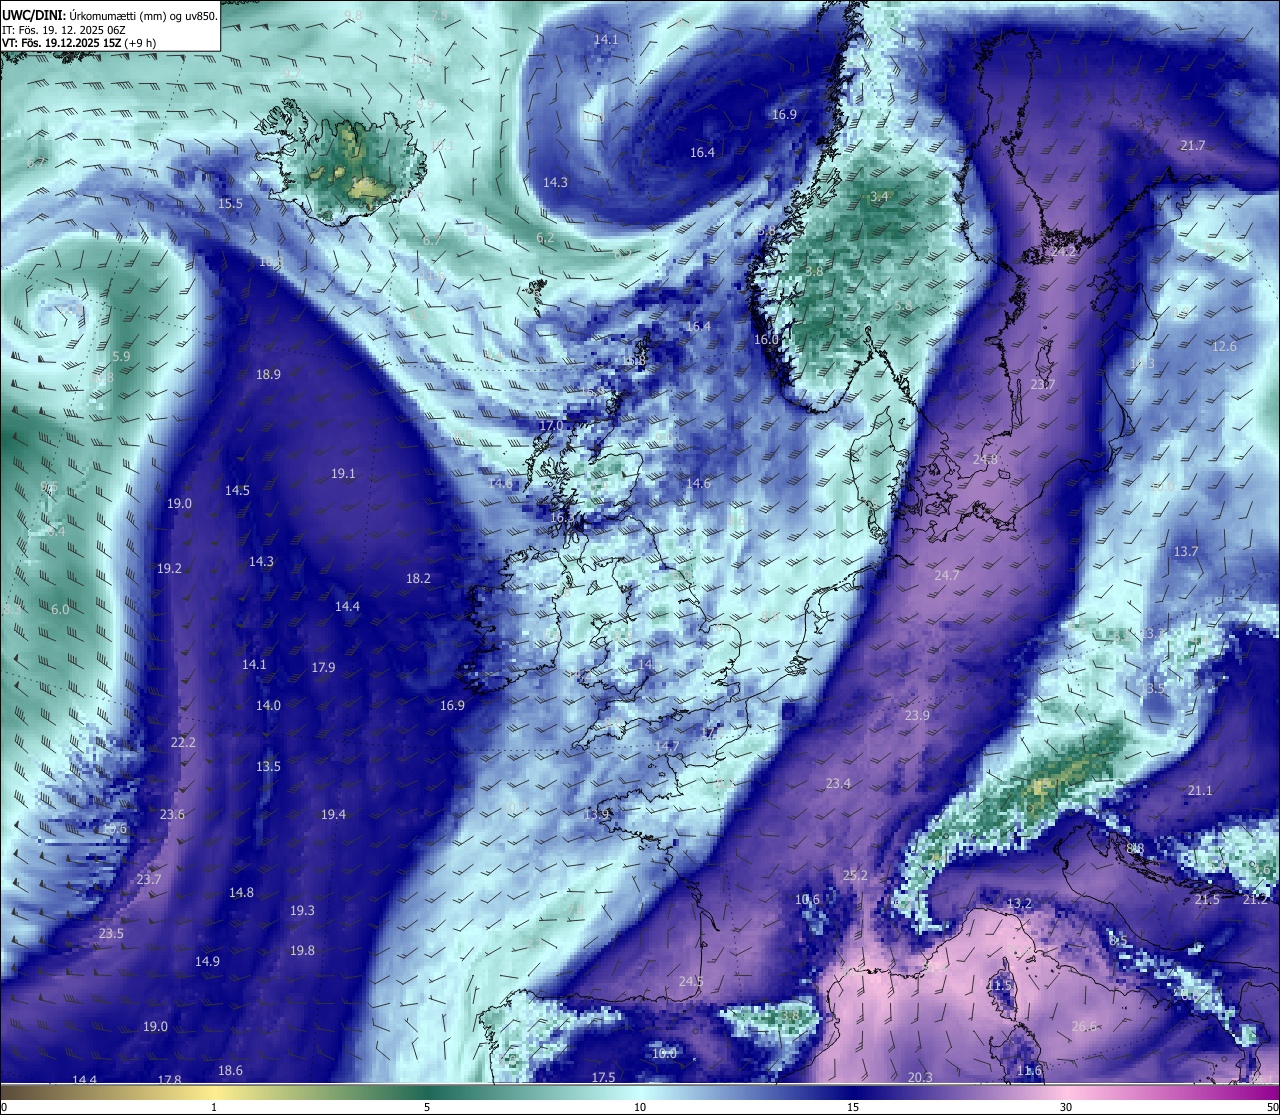Click the 23.9 value on the map

(x=917, y=715)
